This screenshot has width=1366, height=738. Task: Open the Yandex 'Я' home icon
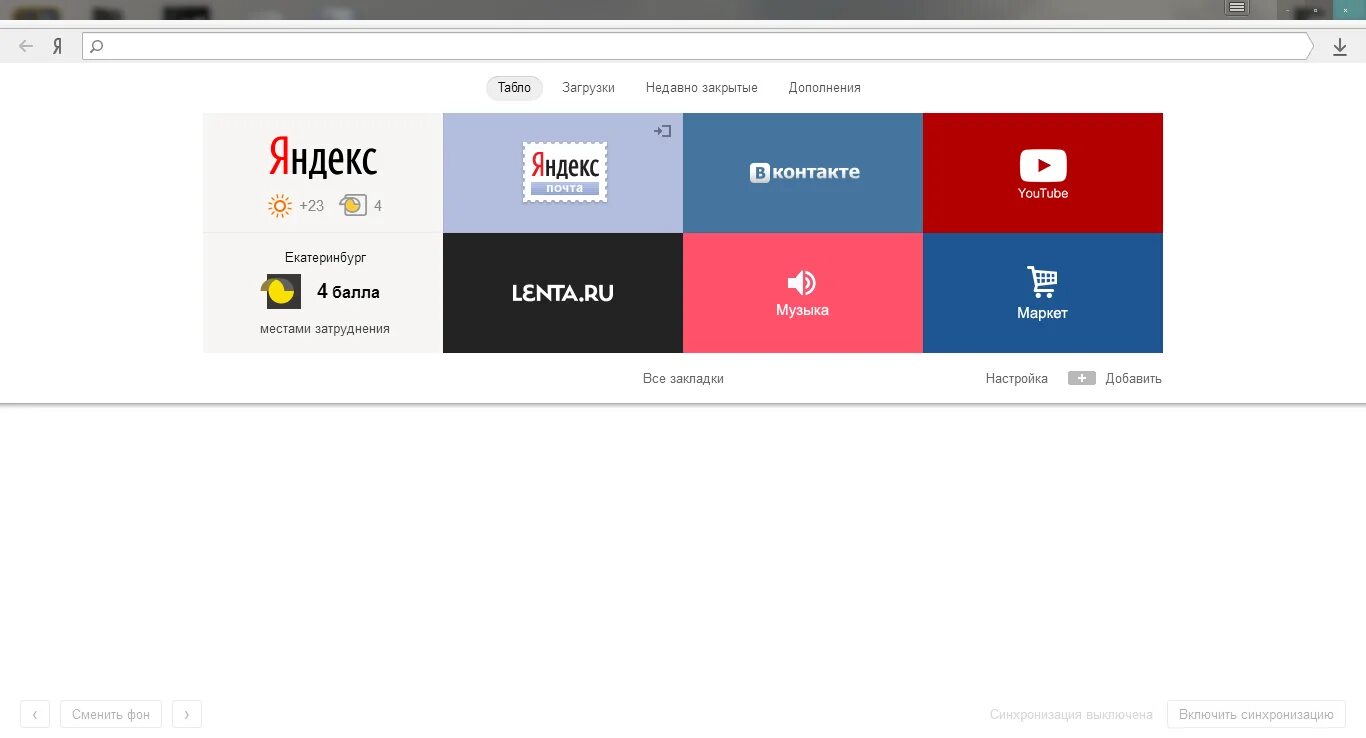coord(58,46)
